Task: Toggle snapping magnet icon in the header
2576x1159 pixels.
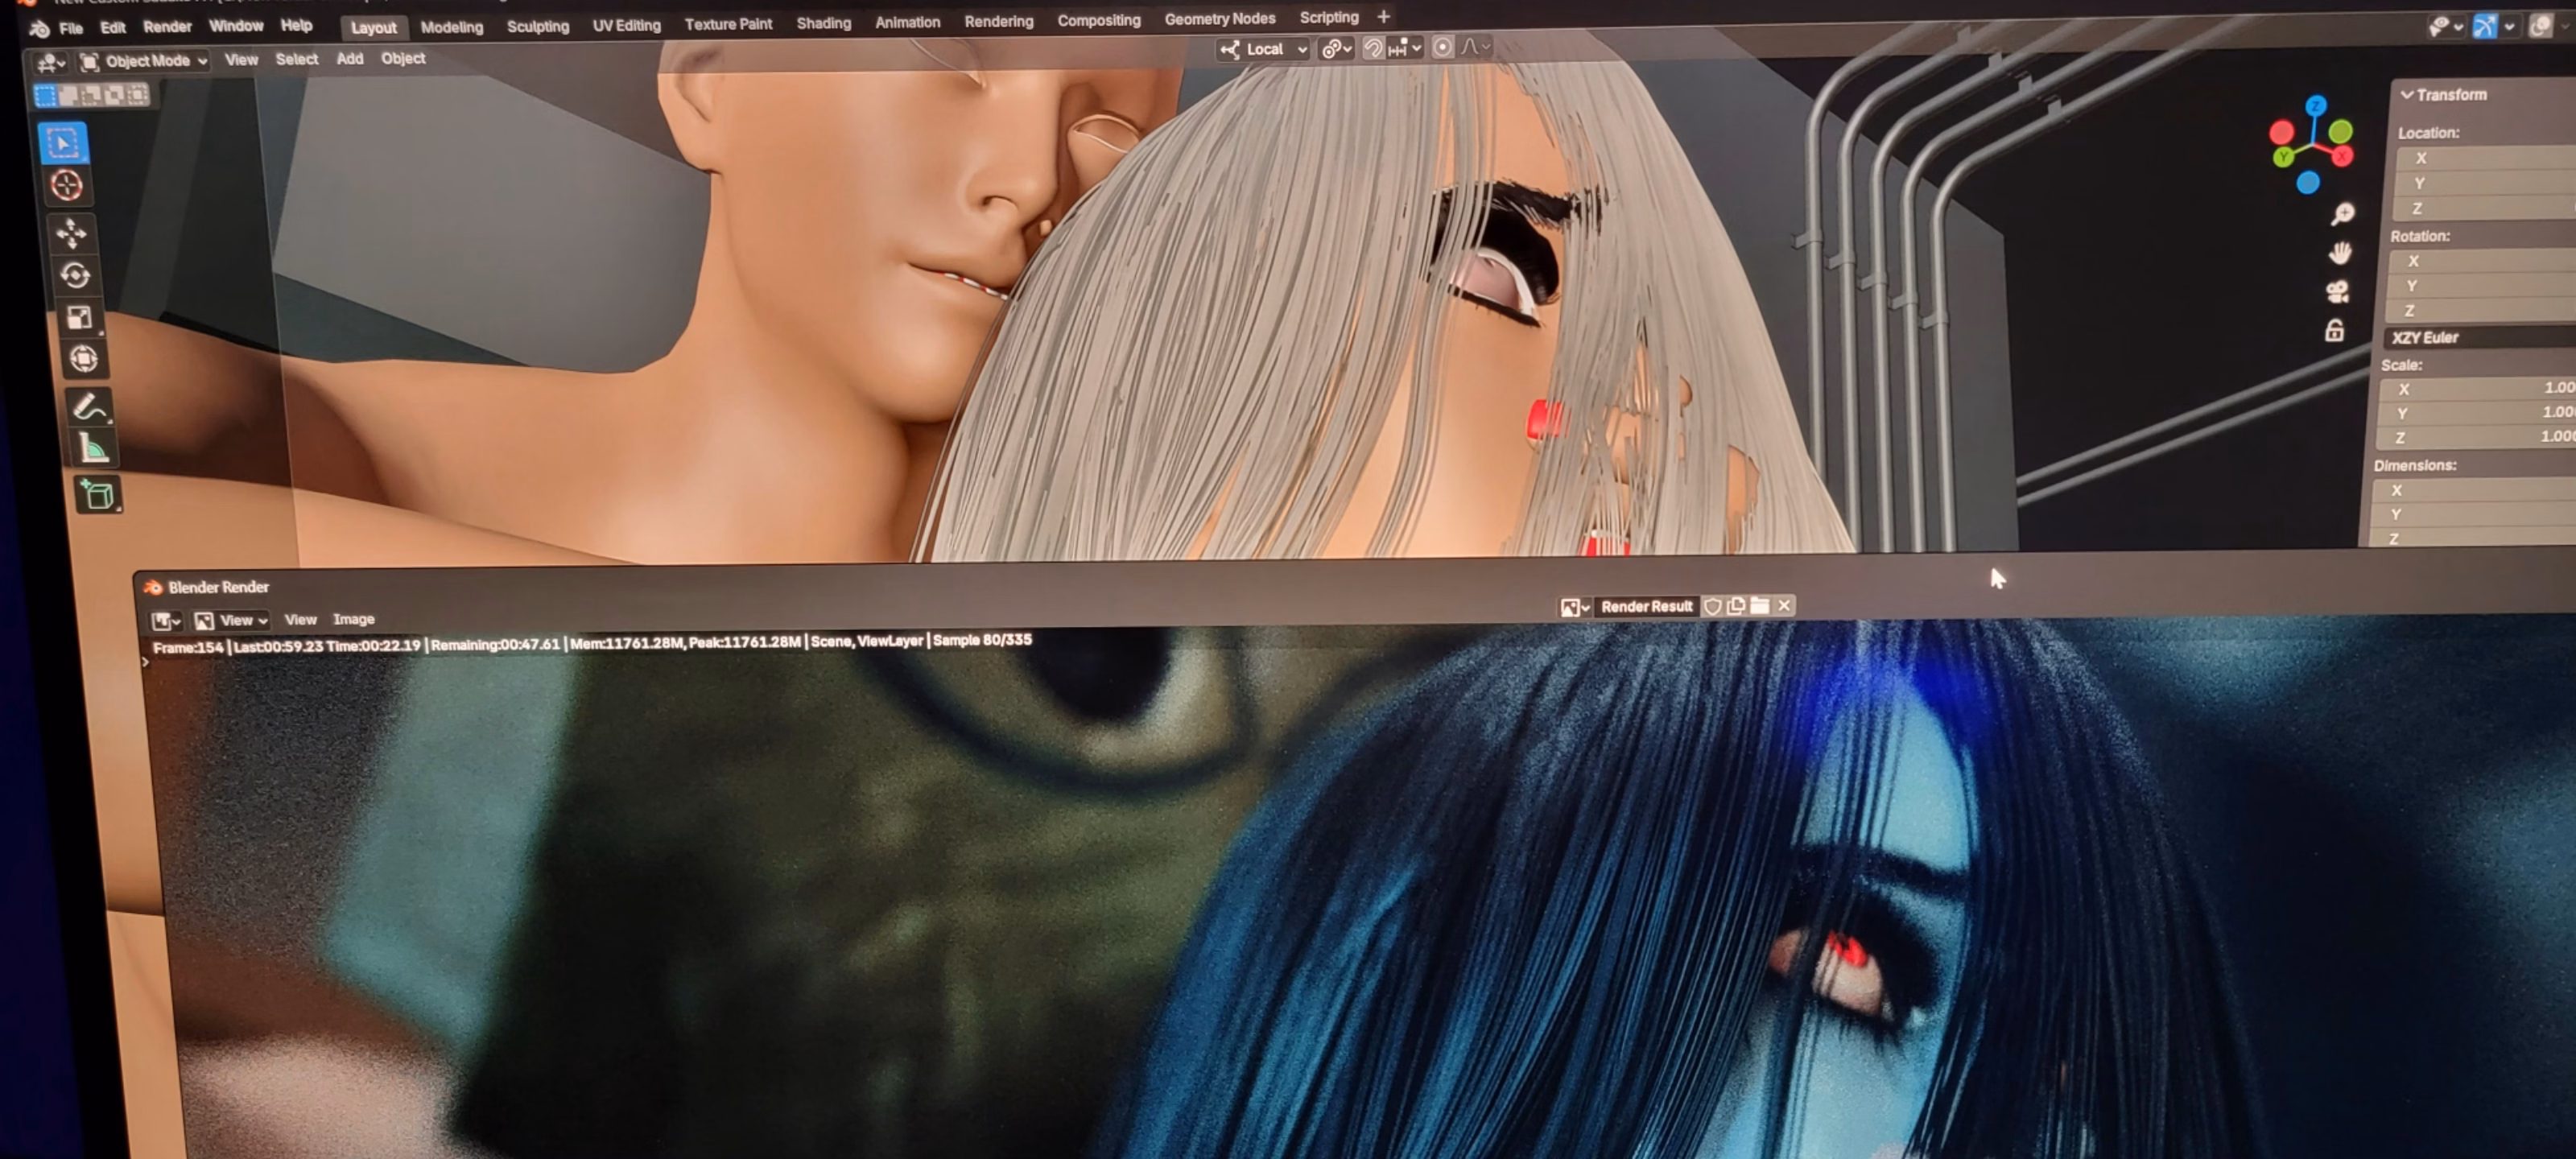Action: coord(1373,48)
